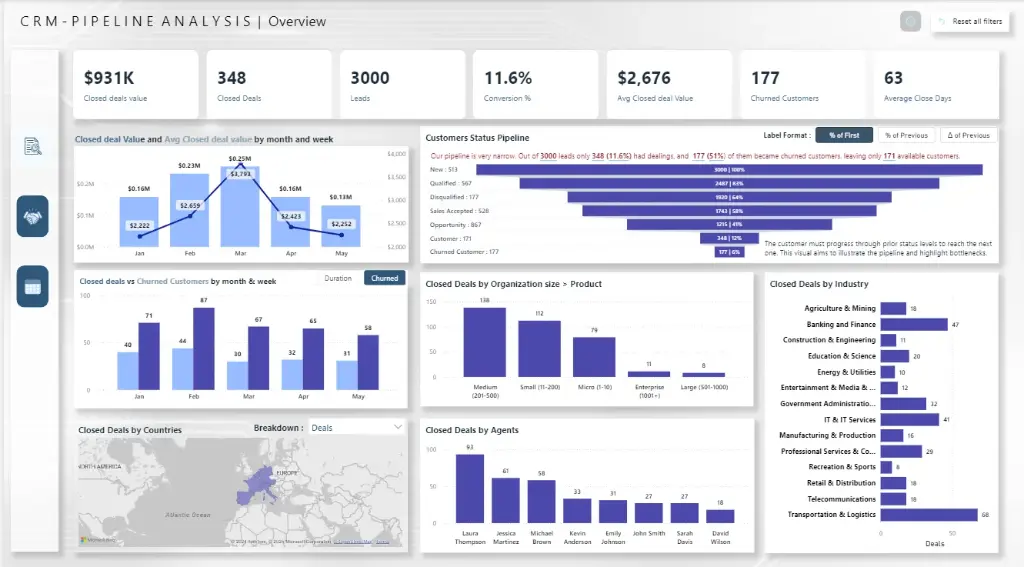Click the Large (501-1000) organization bar
The height and width of the screenshot is (567, 1024).
(x=703, y=375)
